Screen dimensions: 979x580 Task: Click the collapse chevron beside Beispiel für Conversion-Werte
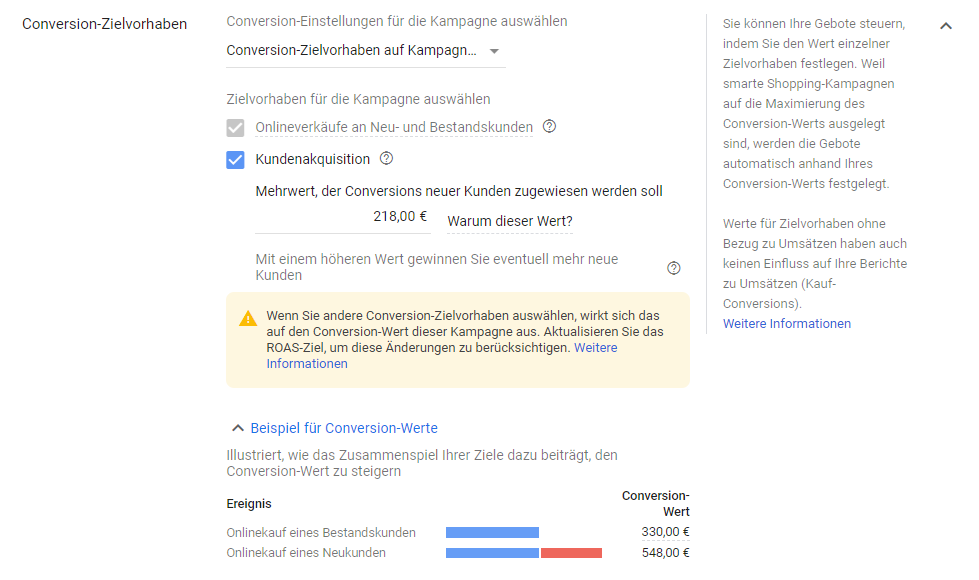(237, 427)
